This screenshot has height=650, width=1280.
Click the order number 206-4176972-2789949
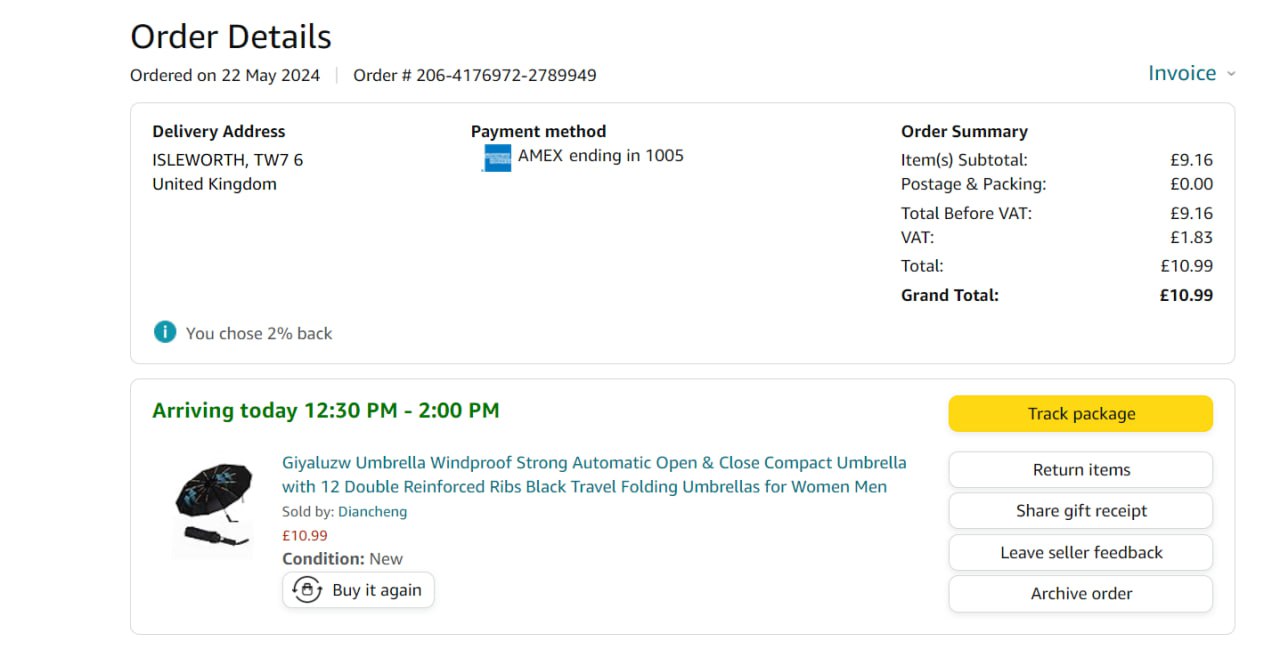(x=506, y=75)
